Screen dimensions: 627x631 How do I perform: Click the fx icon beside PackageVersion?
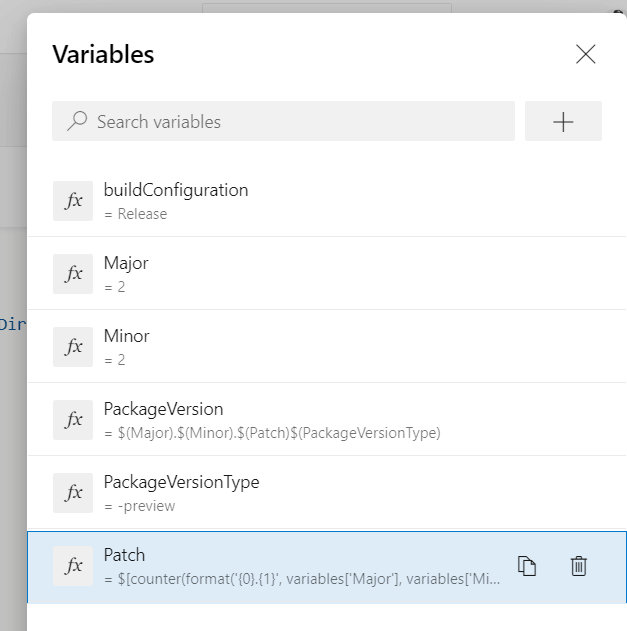(x=73, y=420)
